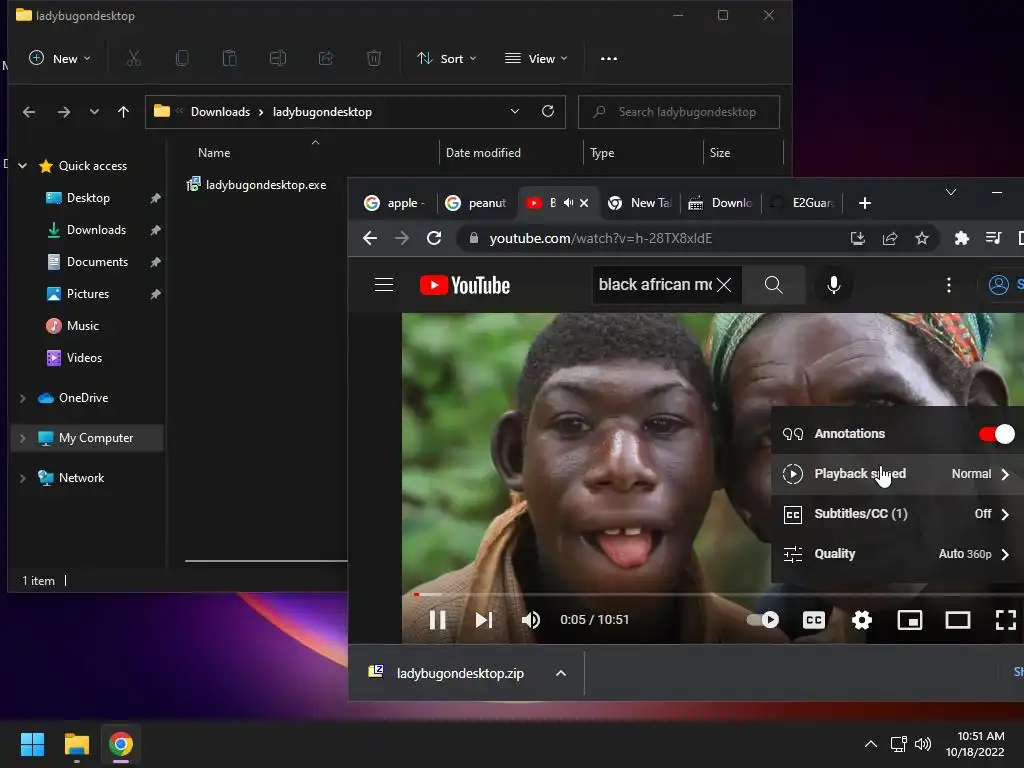
Task: Click the Cut icon in File Explorer toolbar
Action: [133, 59]
